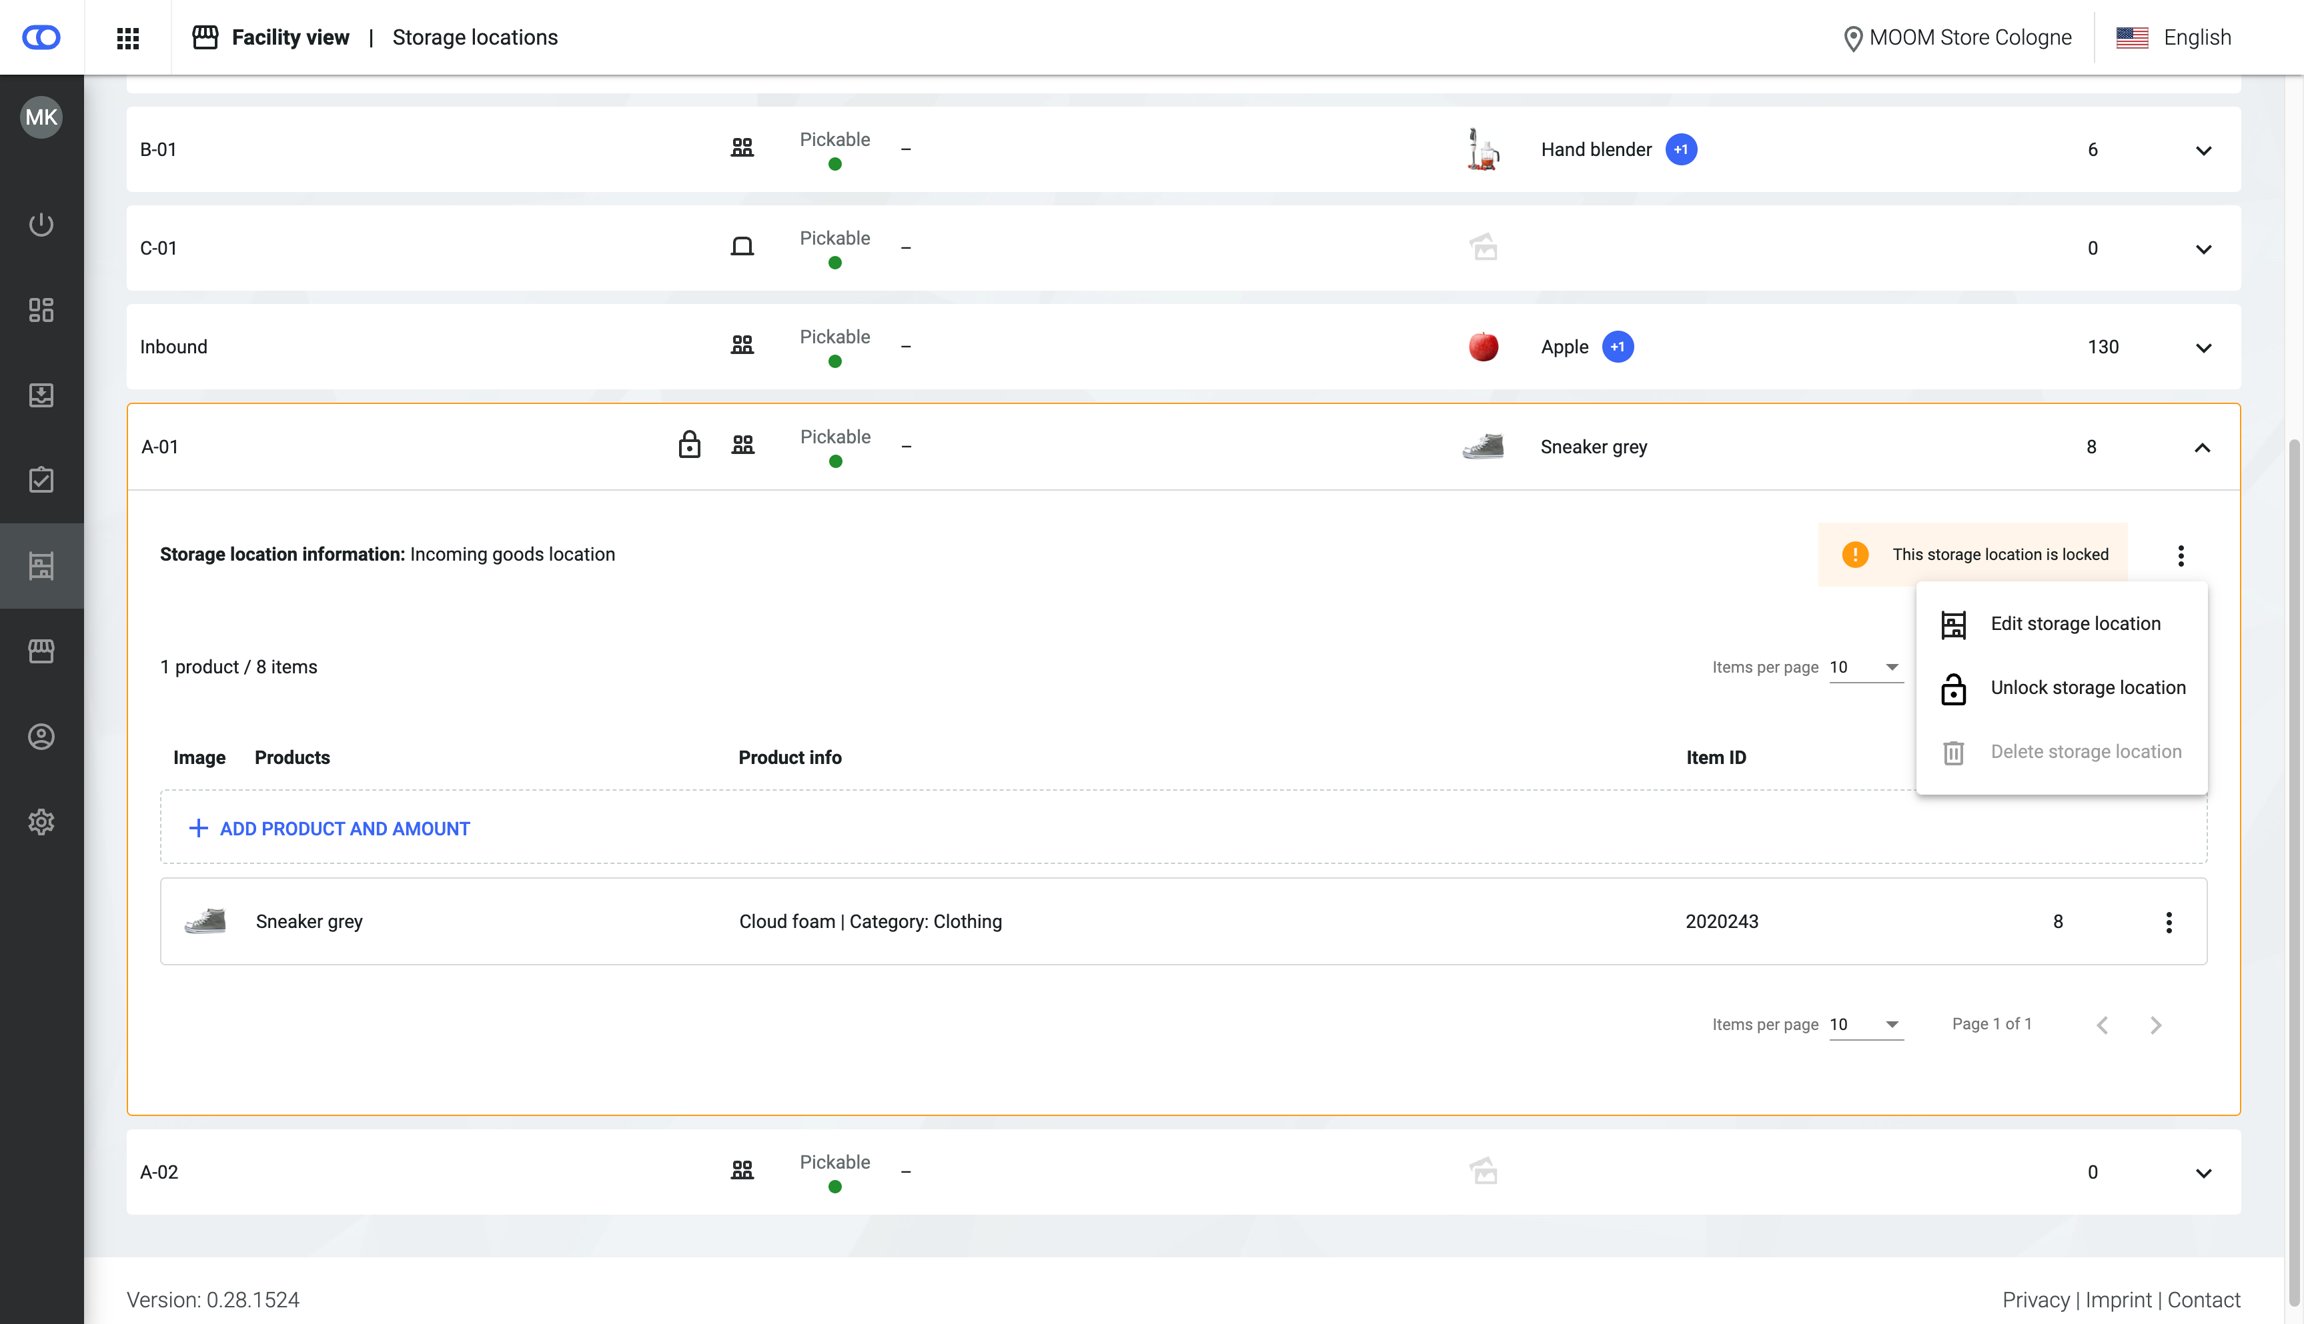
Task: Open the settings gear in sidebar
Action: point(41,822)
